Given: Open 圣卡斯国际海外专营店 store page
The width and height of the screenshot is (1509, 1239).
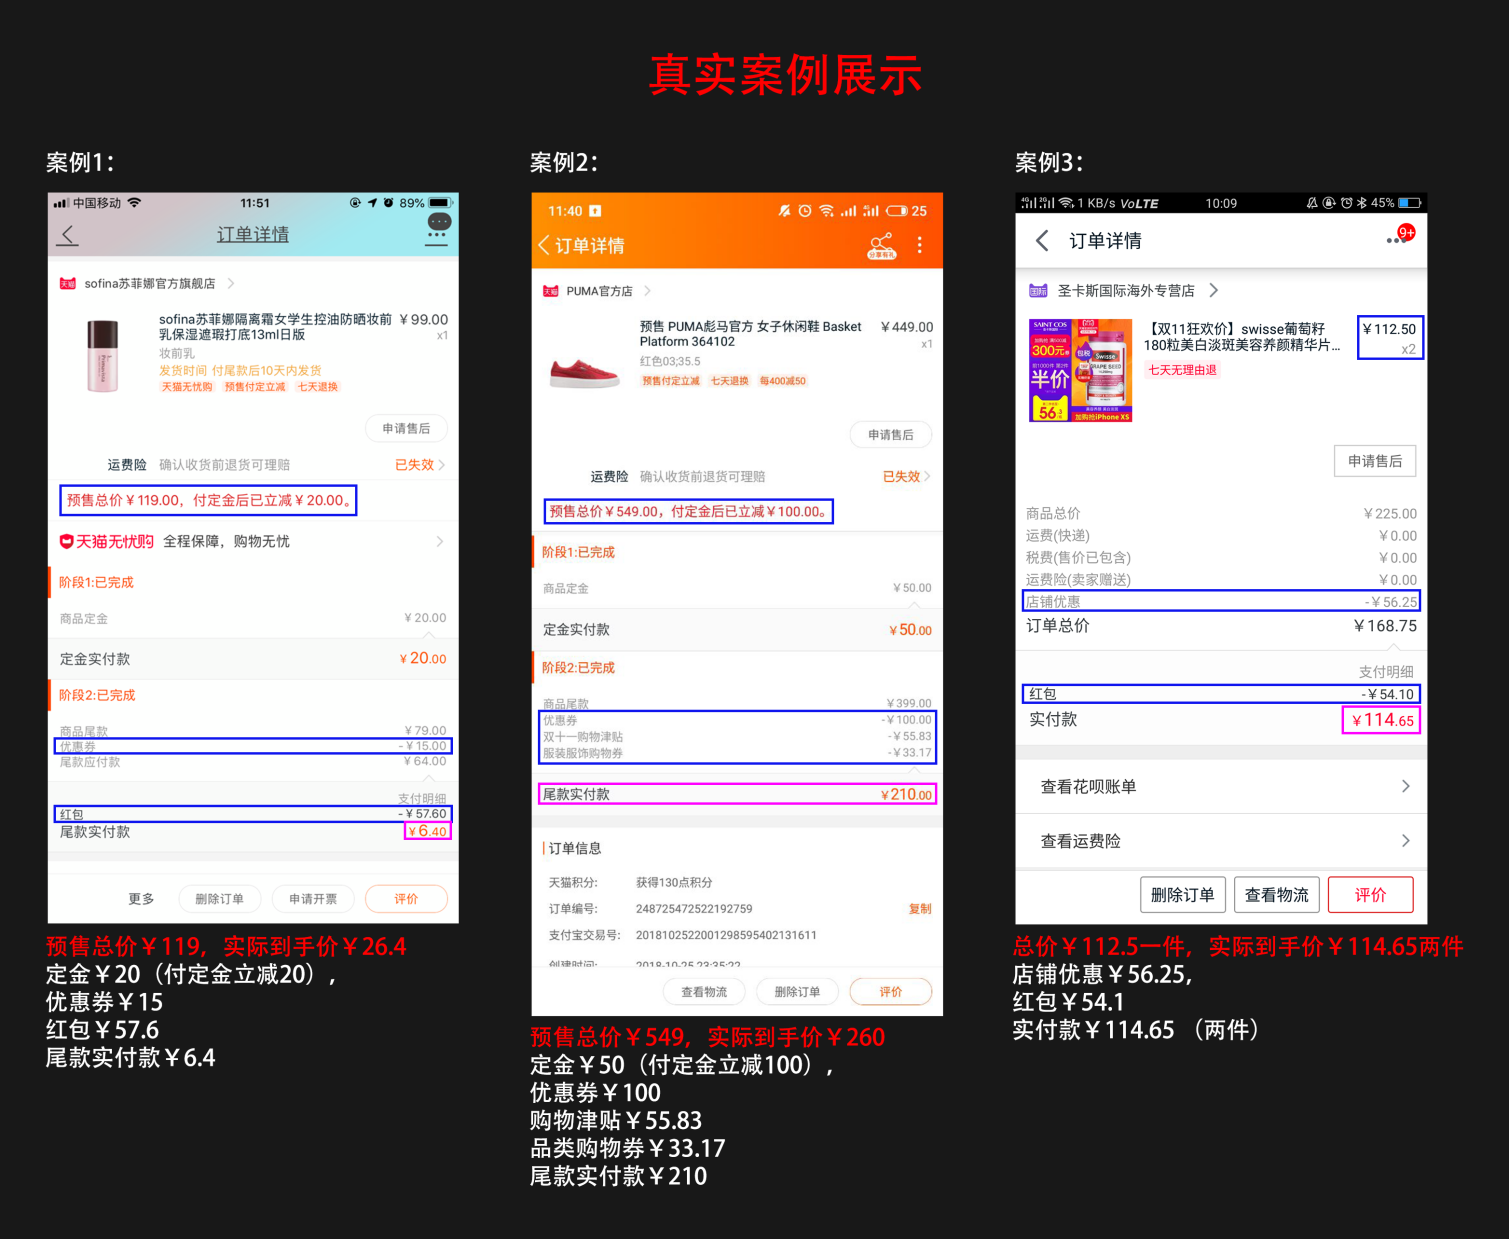Looking at the screenshot, I should click(x=1126, y=291).
